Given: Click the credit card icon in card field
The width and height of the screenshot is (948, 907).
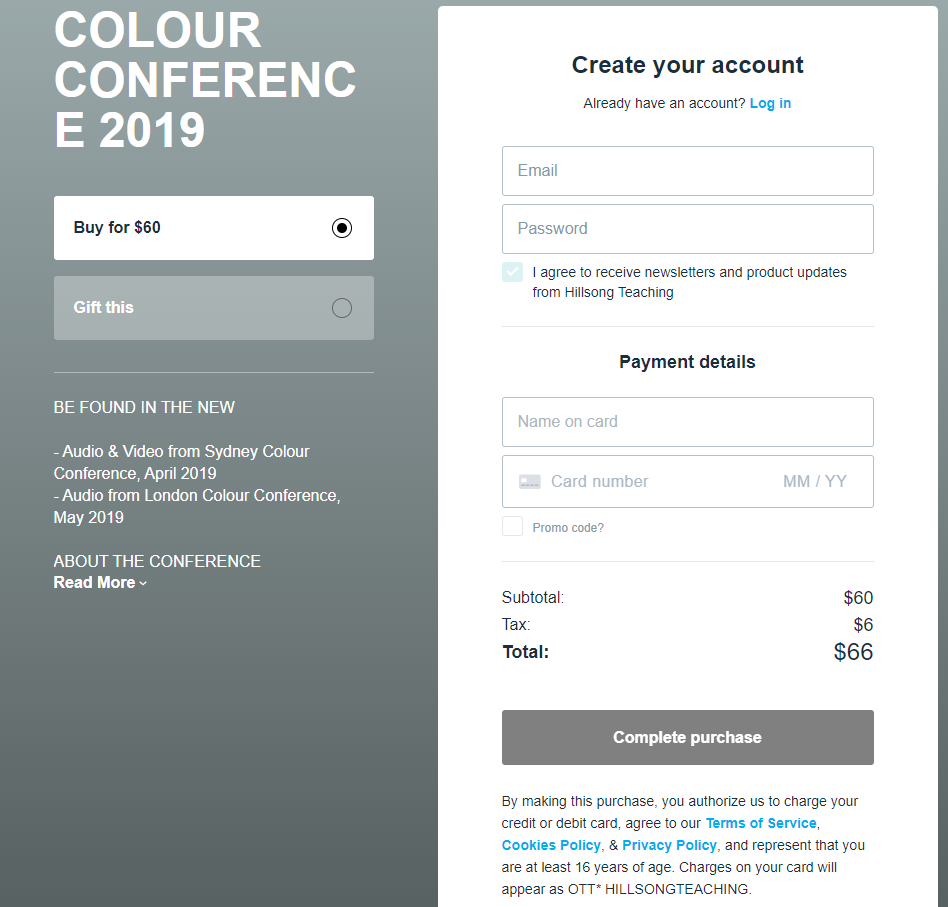Looking at the screenshot, I should [530, 482].
